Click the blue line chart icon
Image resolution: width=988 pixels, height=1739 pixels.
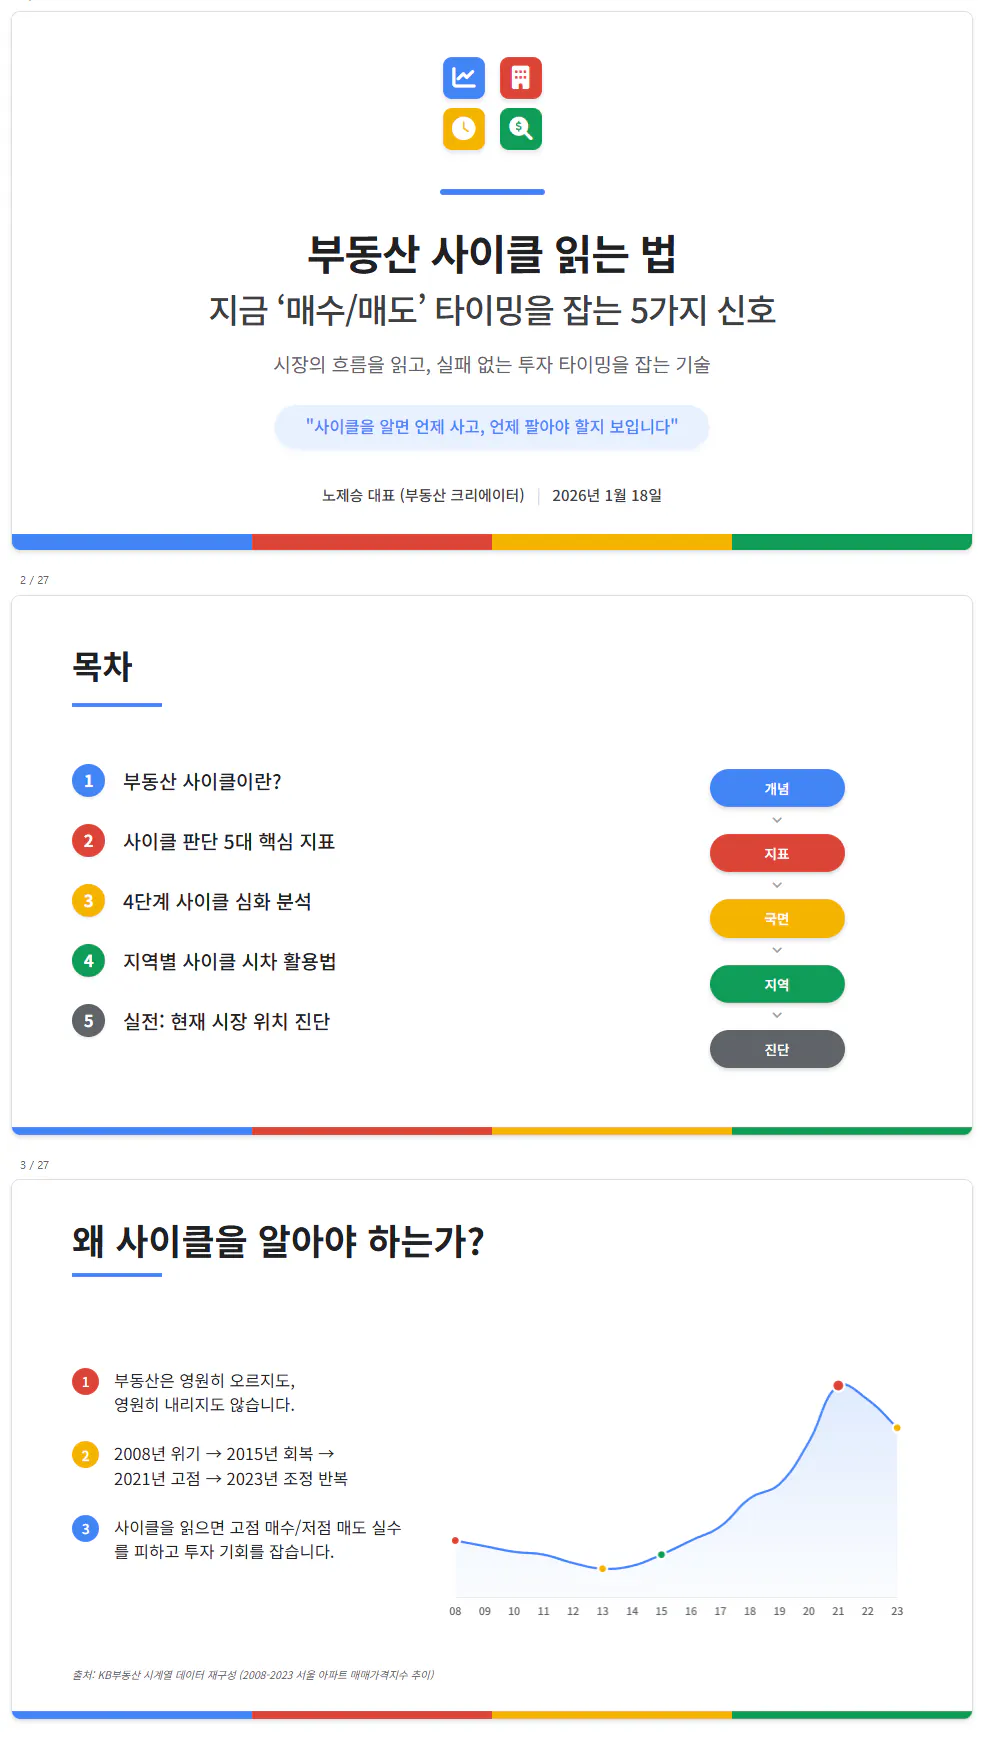[464, 78]
